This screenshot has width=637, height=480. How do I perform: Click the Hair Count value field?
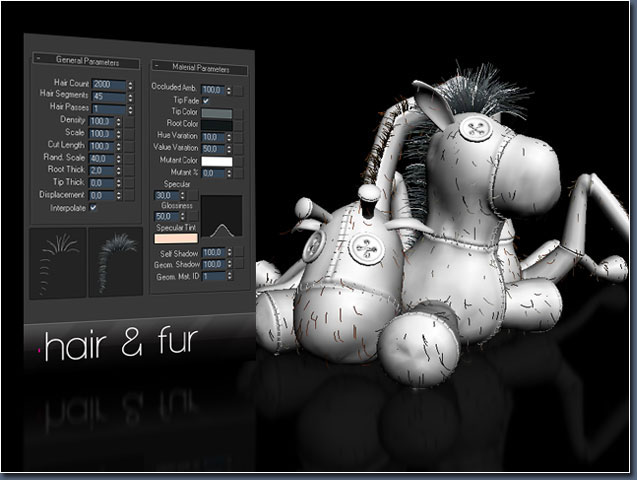click(108, 84)
